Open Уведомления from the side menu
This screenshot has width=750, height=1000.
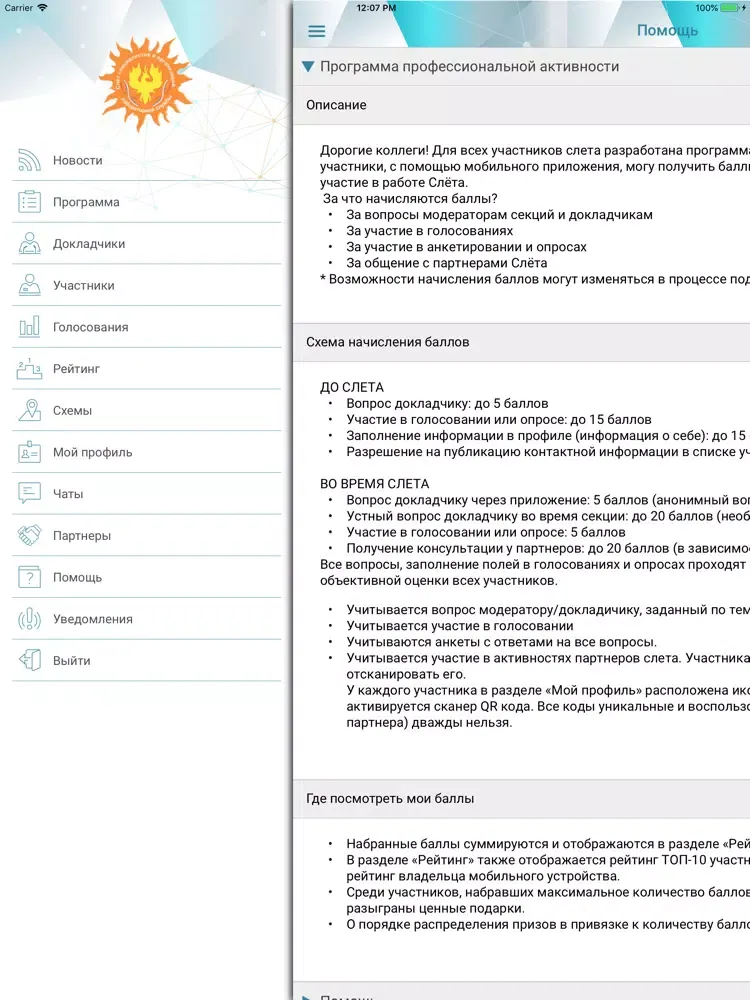(147, 619)
